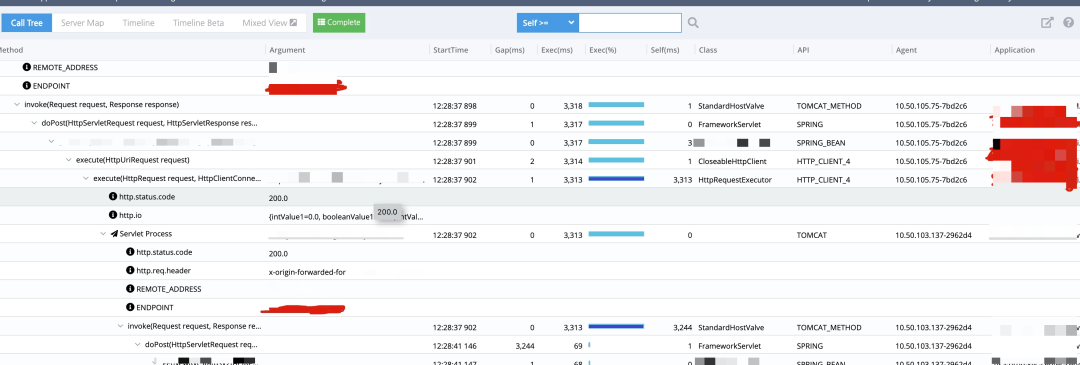Image resolution: width=1080 pixels, height=365 pixels.
Task: Open the 'Self >=' filter dropdown
Action: [547, 23]
